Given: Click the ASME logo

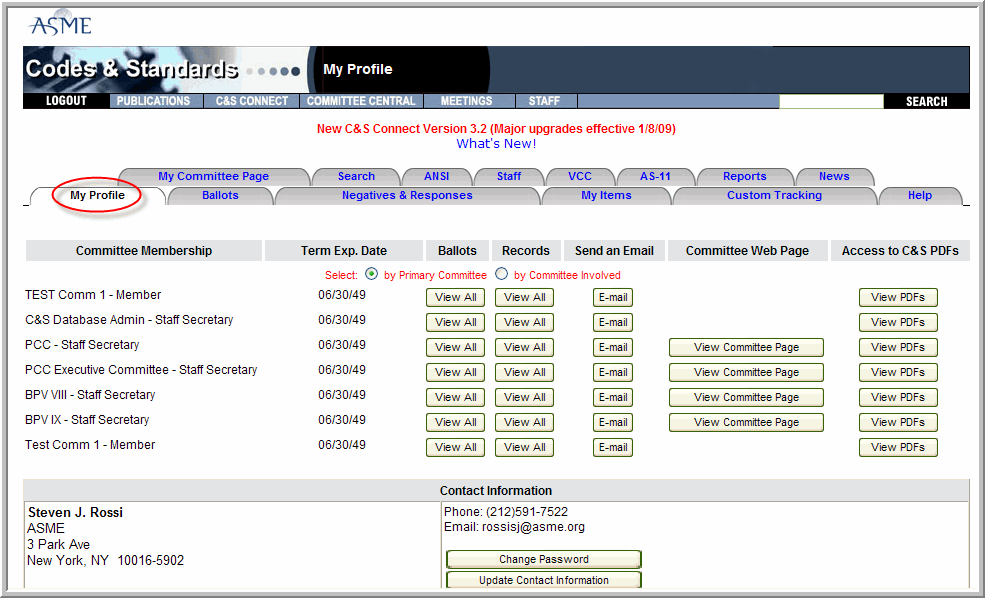Looking at the screenshot, I should pos(60,23).
